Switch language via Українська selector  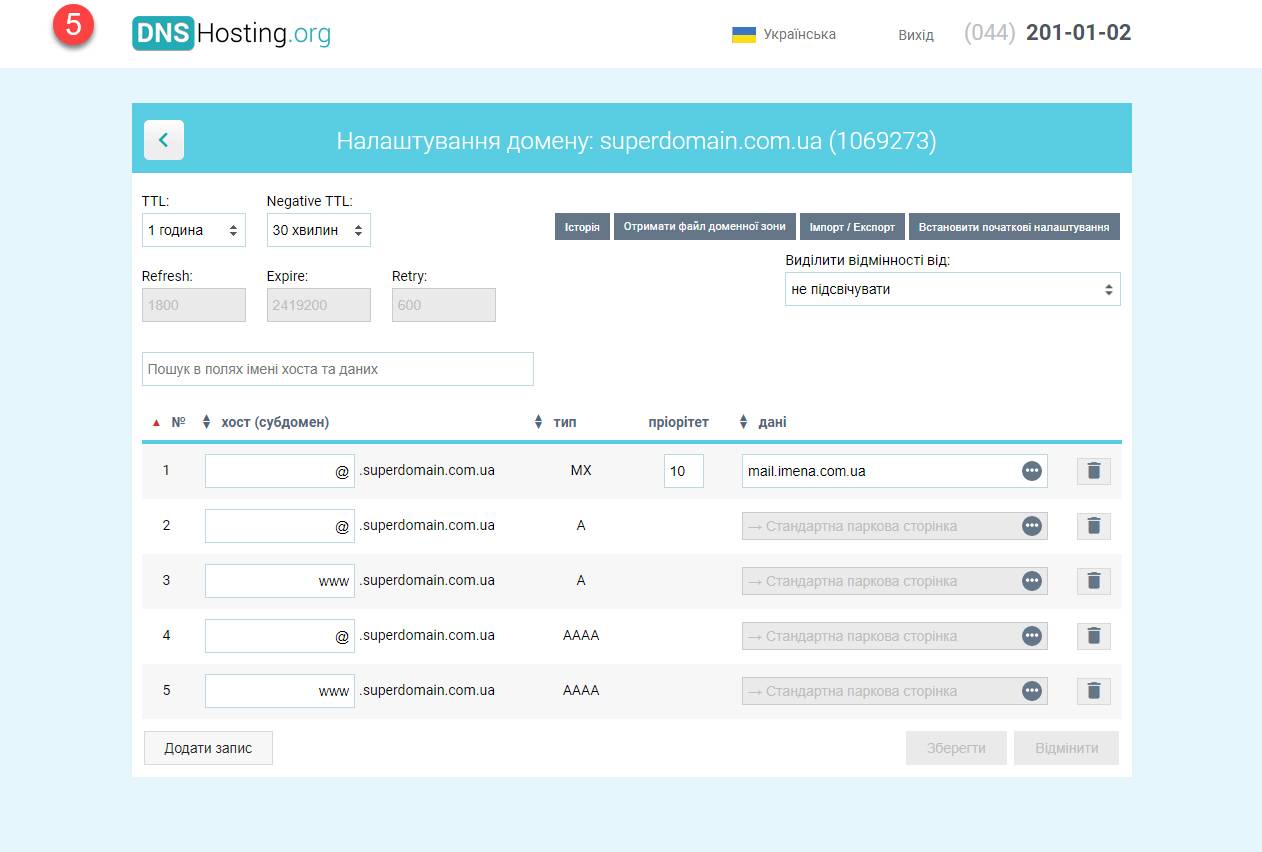point(784,35)
